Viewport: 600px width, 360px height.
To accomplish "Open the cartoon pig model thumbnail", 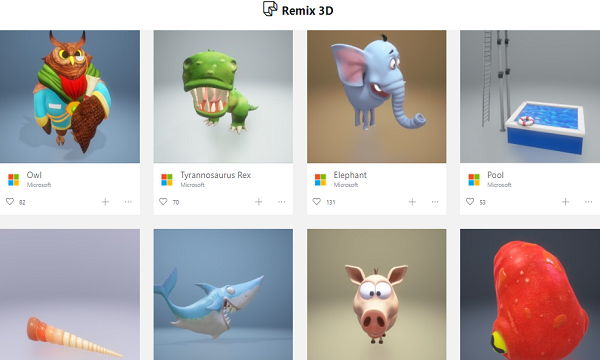I will 377,295.
